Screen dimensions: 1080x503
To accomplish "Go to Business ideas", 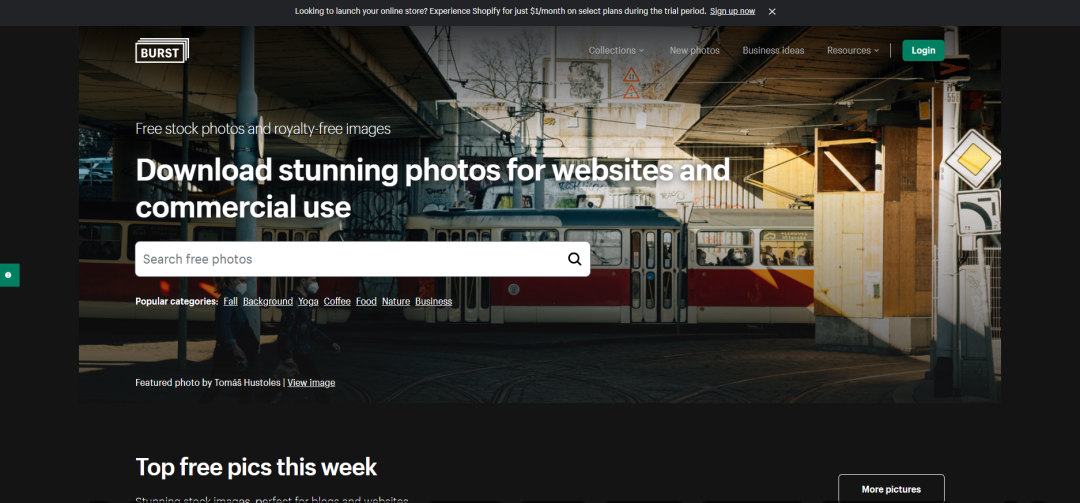I will pos(773,50).
